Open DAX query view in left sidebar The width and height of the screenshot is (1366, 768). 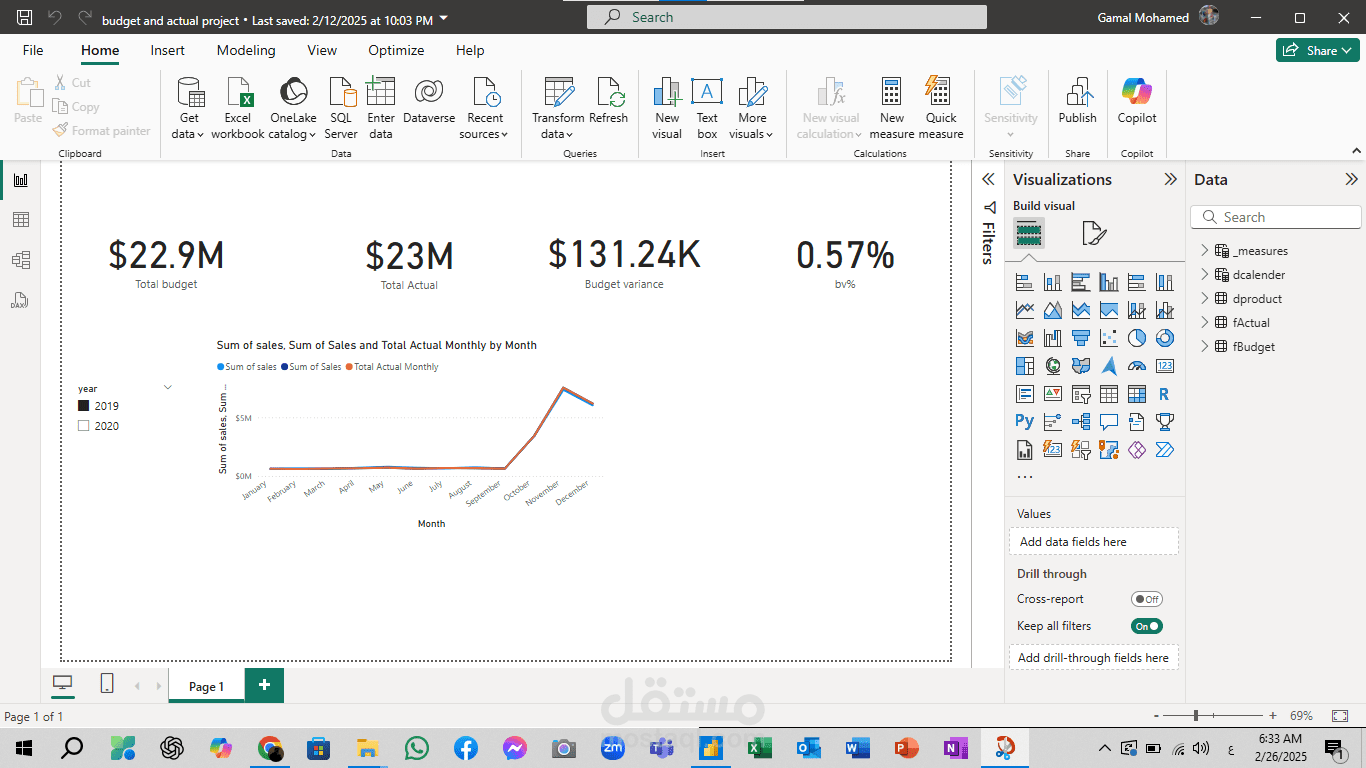[21, 300]
